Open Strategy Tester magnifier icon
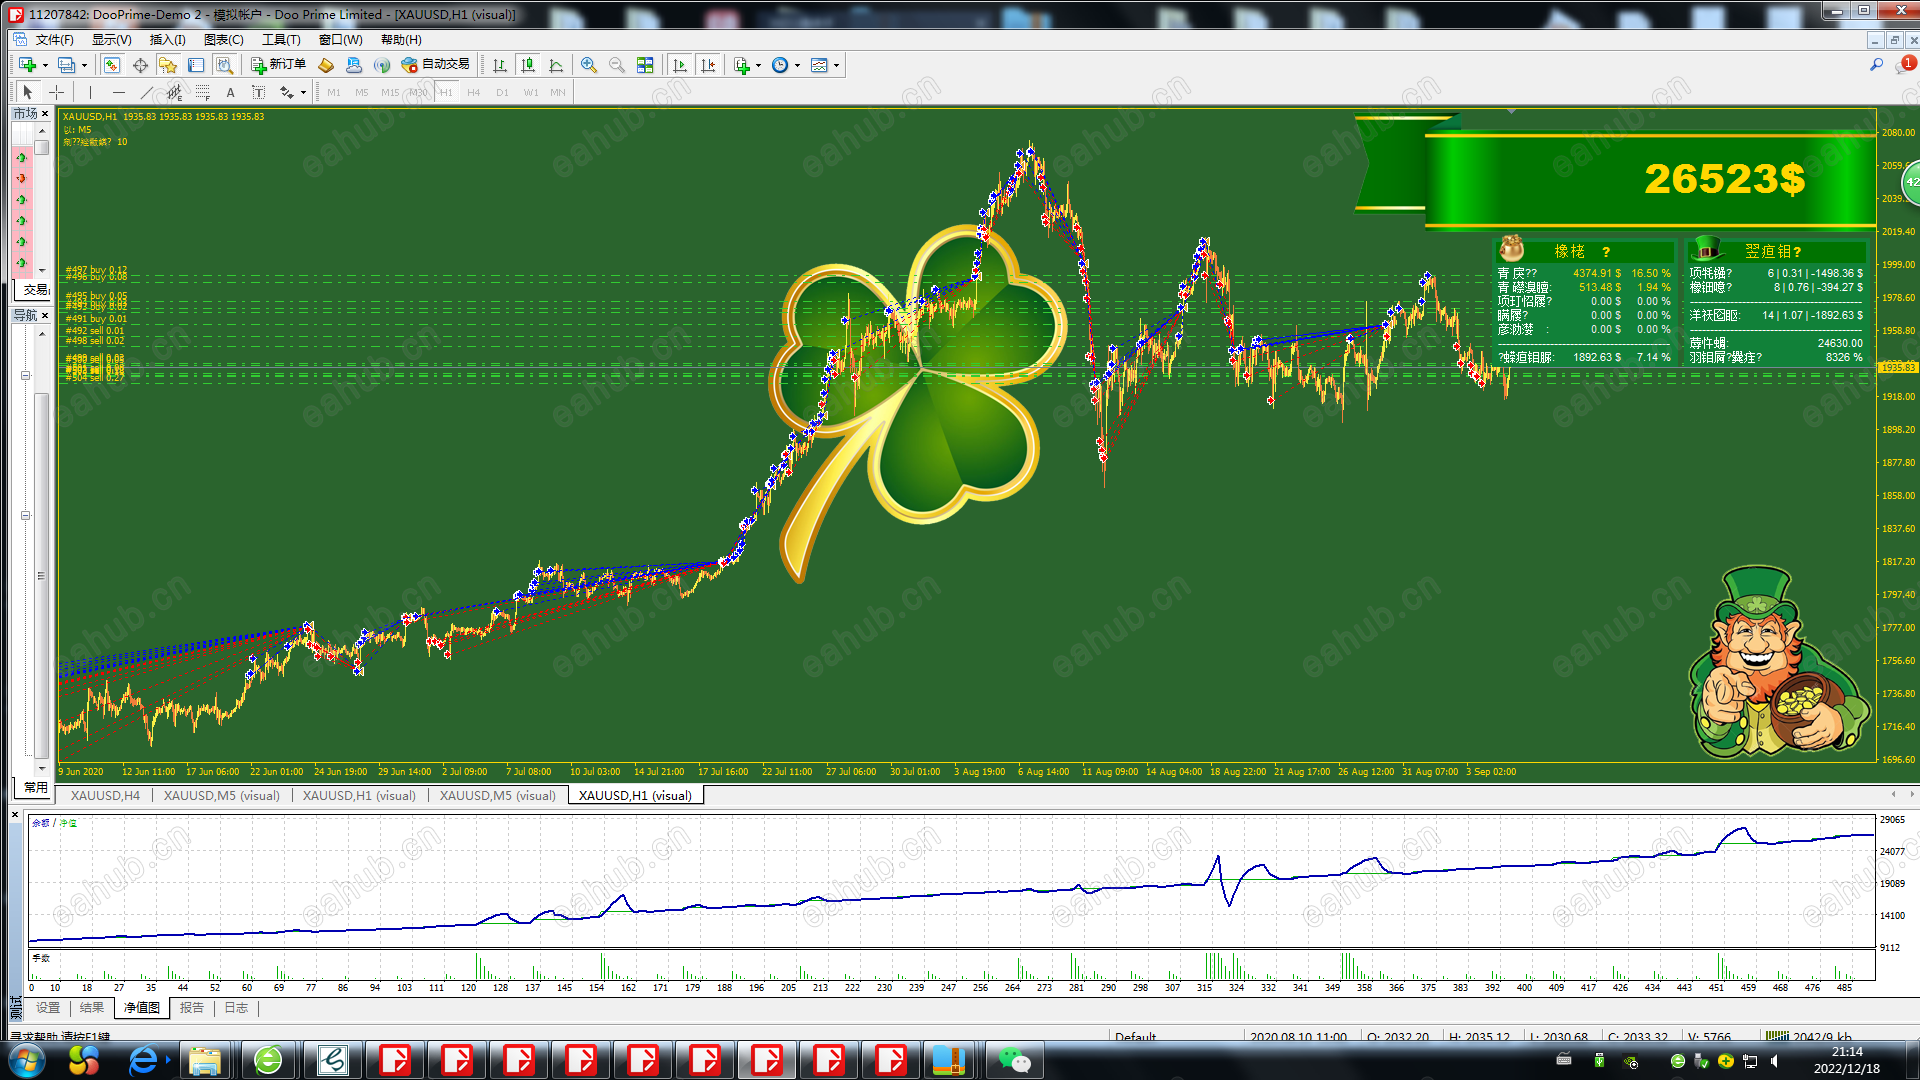This screenshot has height=1080, width=1920. [x=224, y=65]
